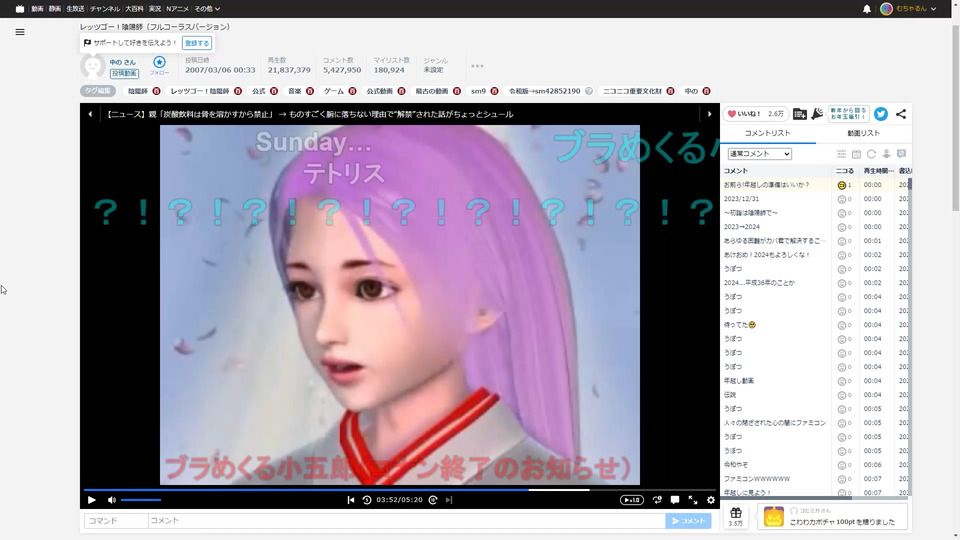Click the いいね! like button
The image size is (960, 540).
click(x=756, y=114)
